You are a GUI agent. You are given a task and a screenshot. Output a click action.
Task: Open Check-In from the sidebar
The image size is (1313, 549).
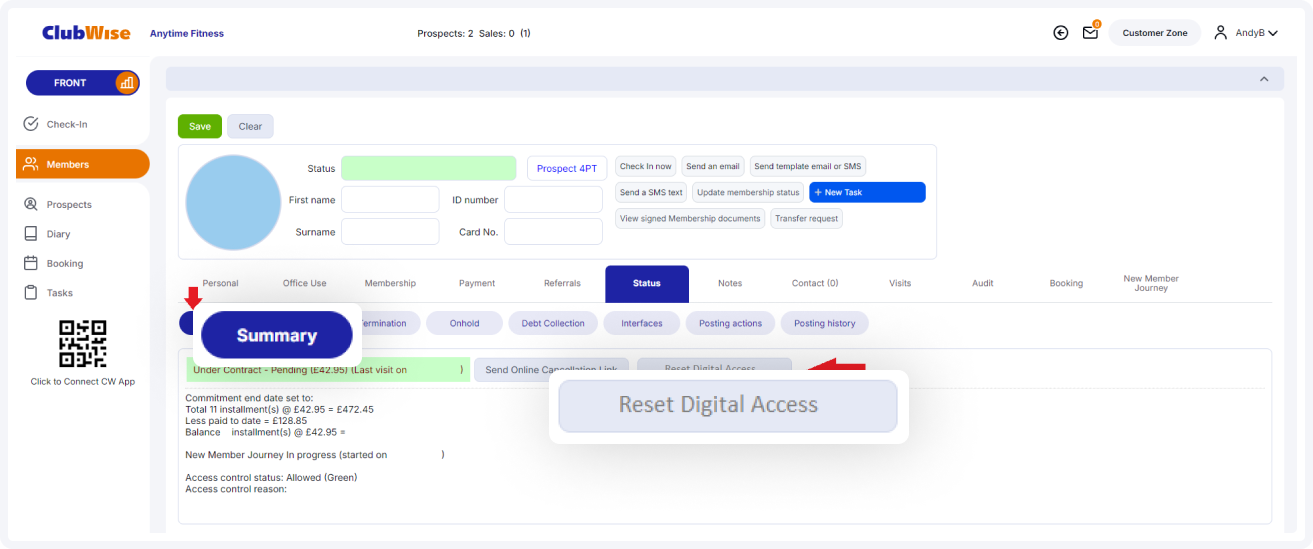[68, 124]
